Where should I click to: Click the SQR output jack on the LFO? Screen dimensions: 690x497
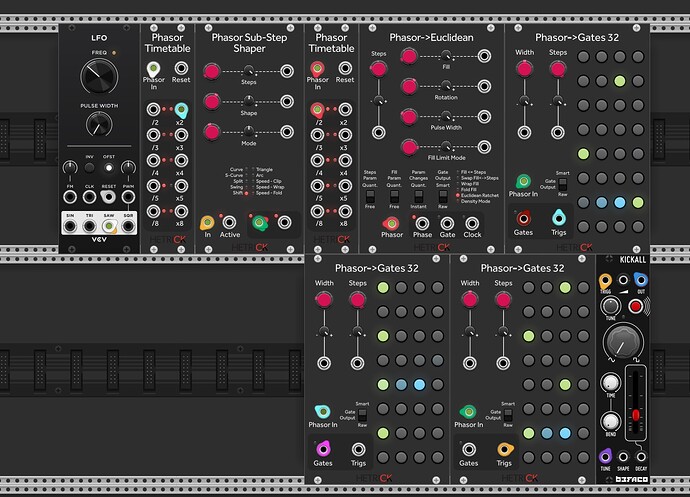pos(128,226)
